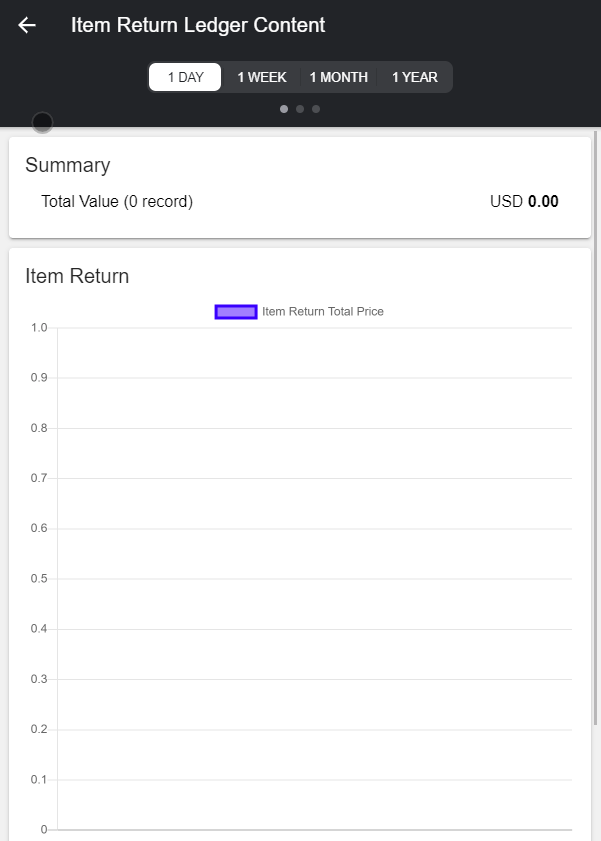Click the vertical scrollbar on the right
The height and width of the screenshot is (841, 601).
596,430
